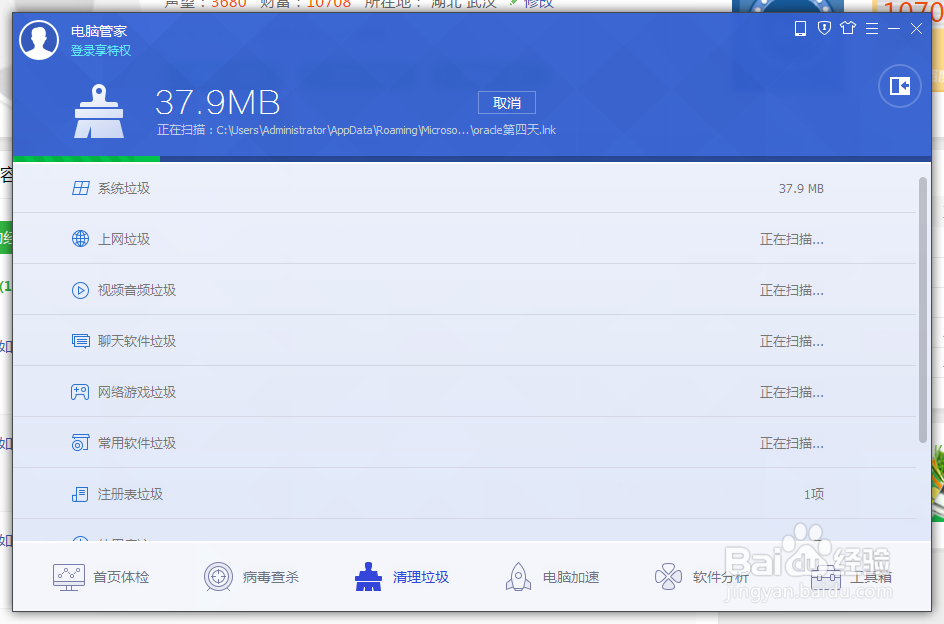Switch to 首页体检 tab
The height and width of the screenshot is (624, 944).
pos(101,577)
